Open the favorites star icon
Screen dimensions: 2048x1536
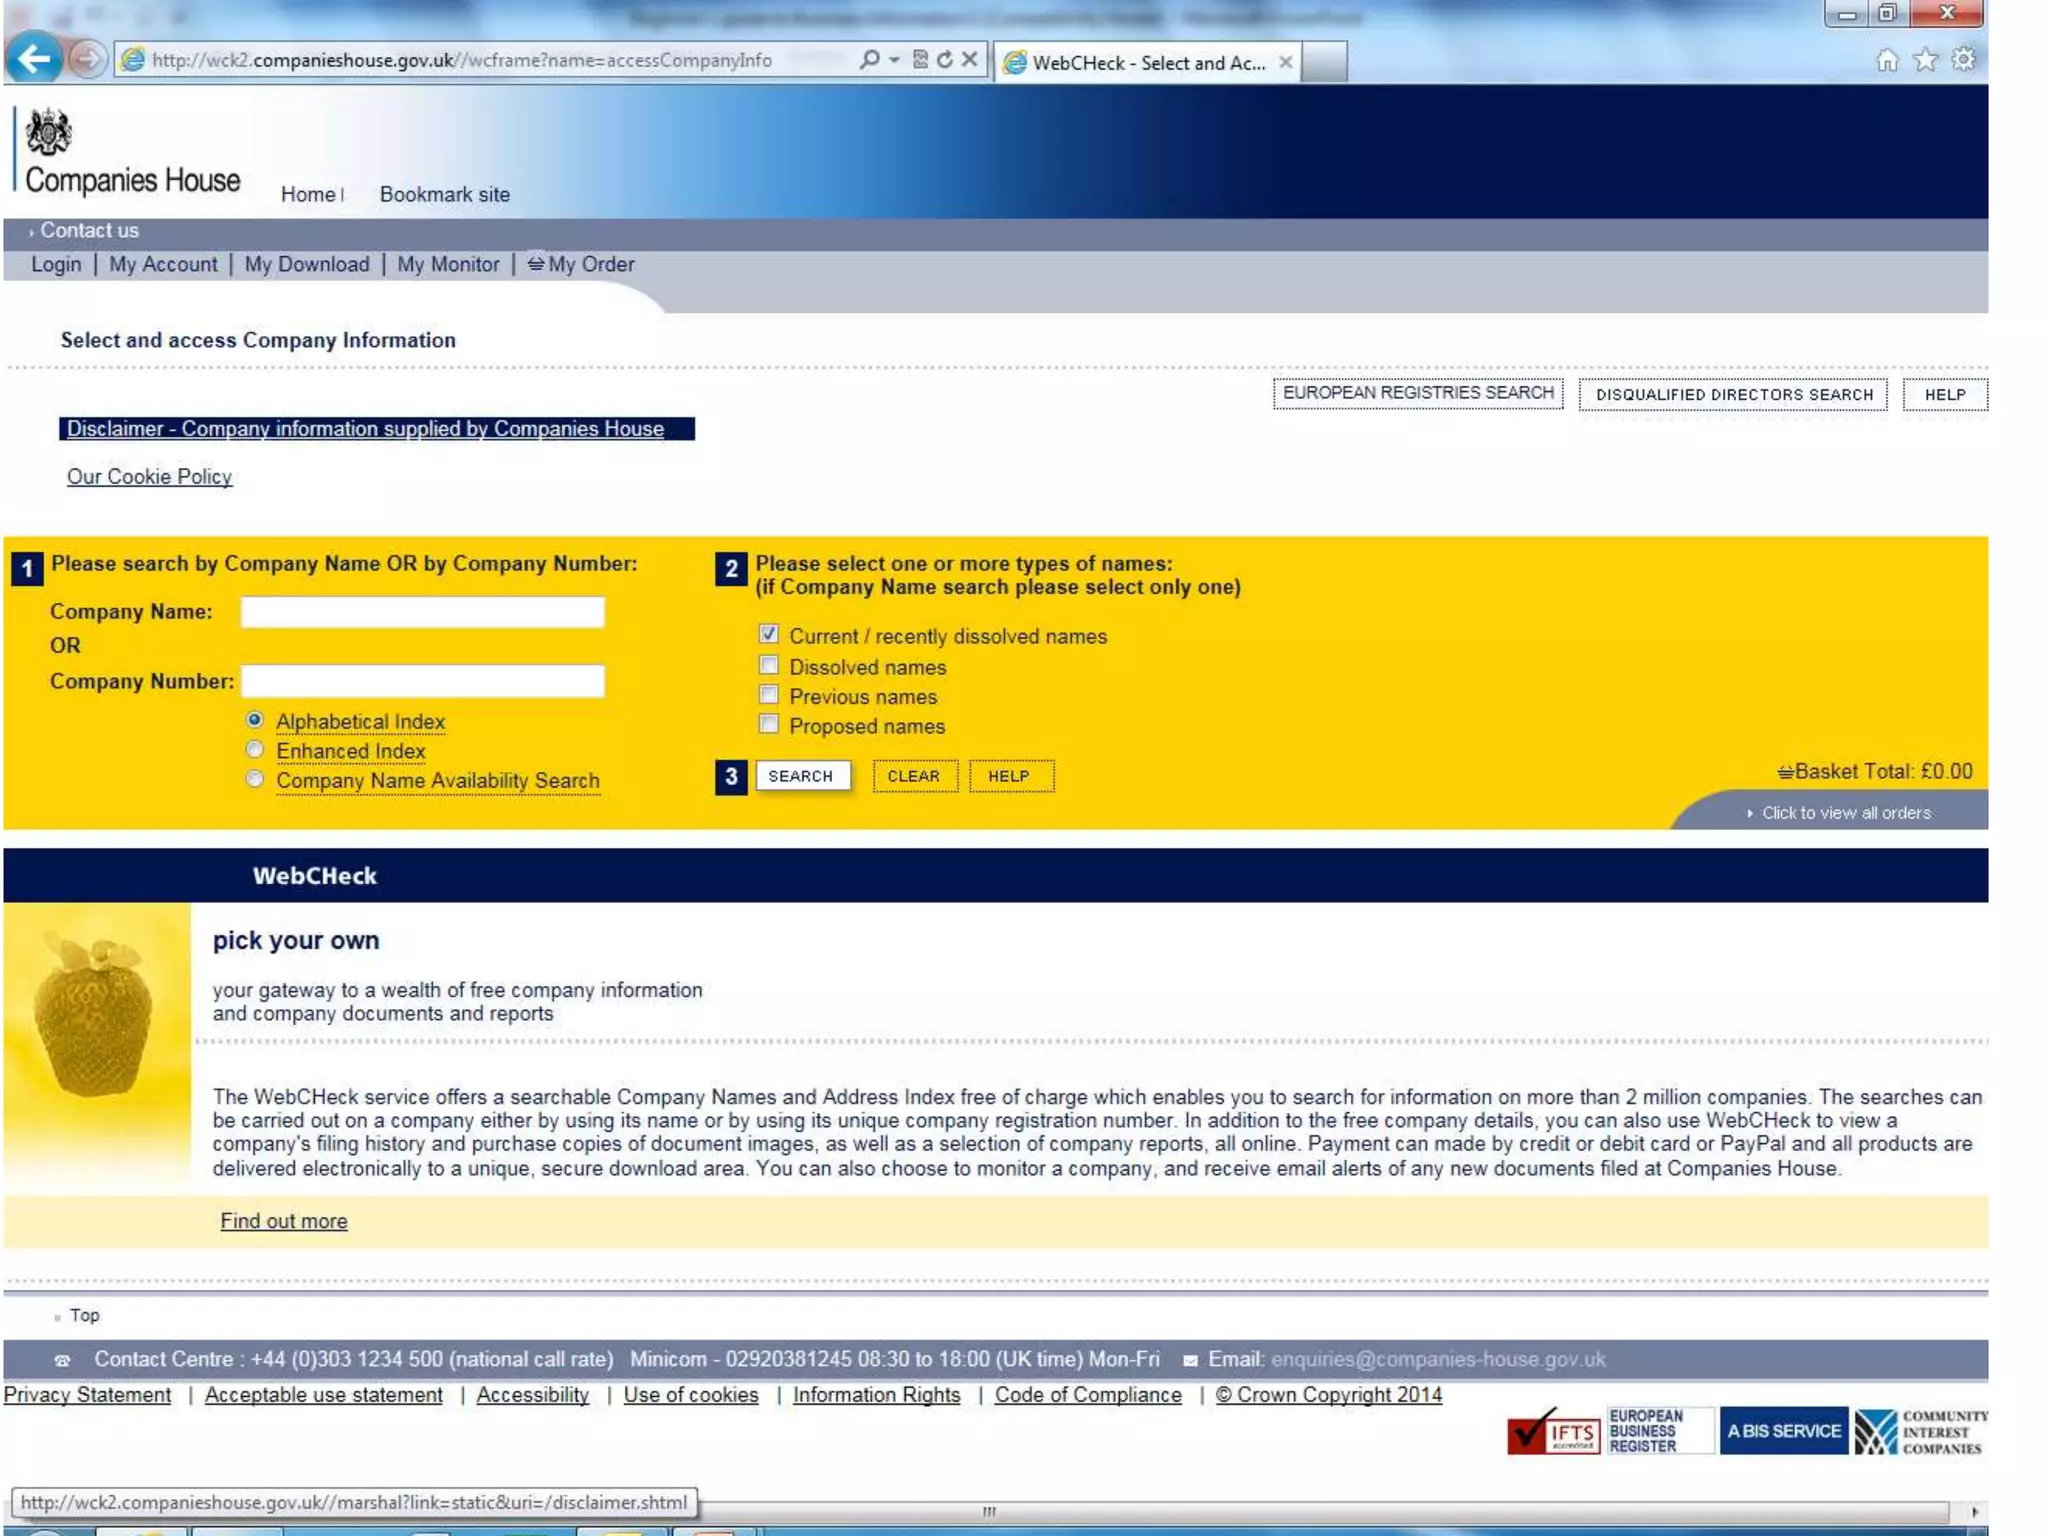coord(1925,60)
